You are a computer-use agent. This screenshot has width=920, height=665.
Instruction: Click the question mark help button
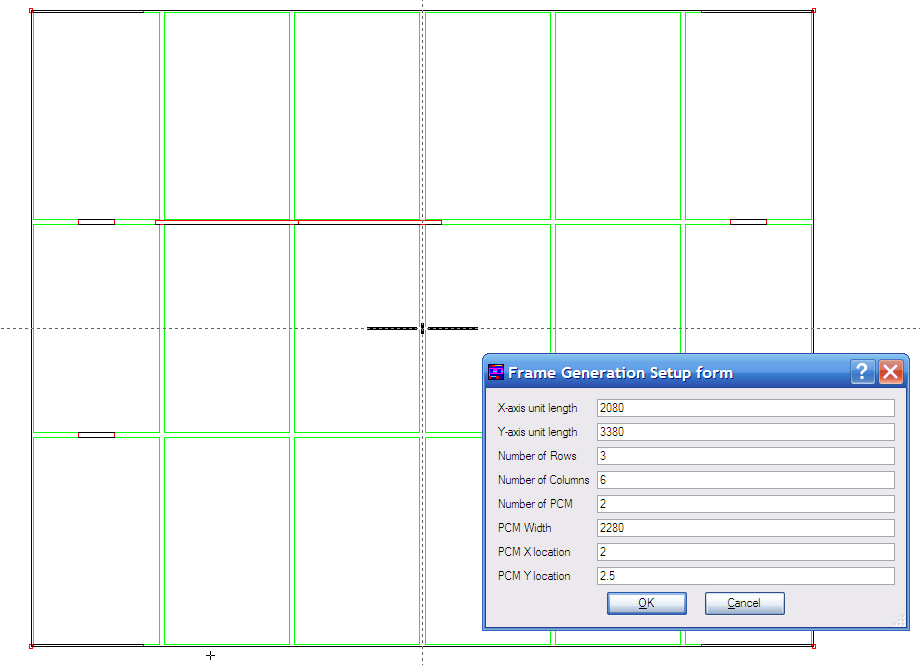(863, 372)
